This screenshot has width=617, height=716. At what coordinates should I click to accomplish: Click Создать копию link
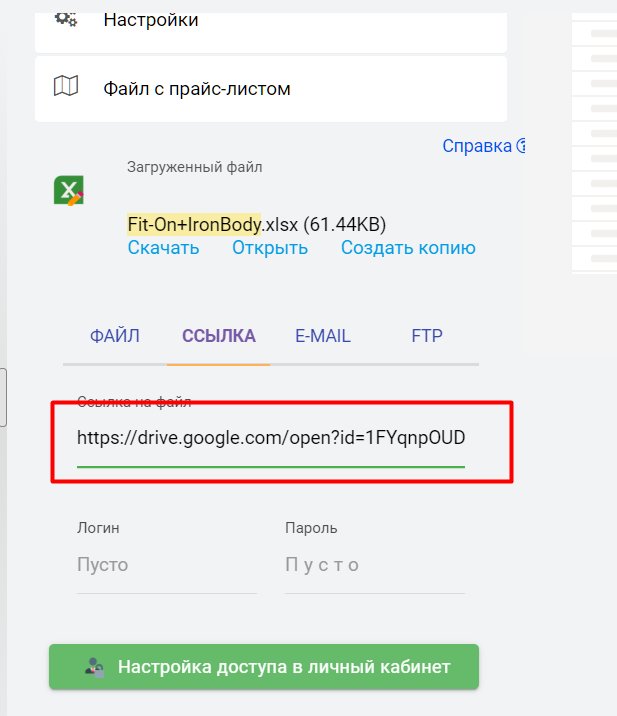[408, 248]
